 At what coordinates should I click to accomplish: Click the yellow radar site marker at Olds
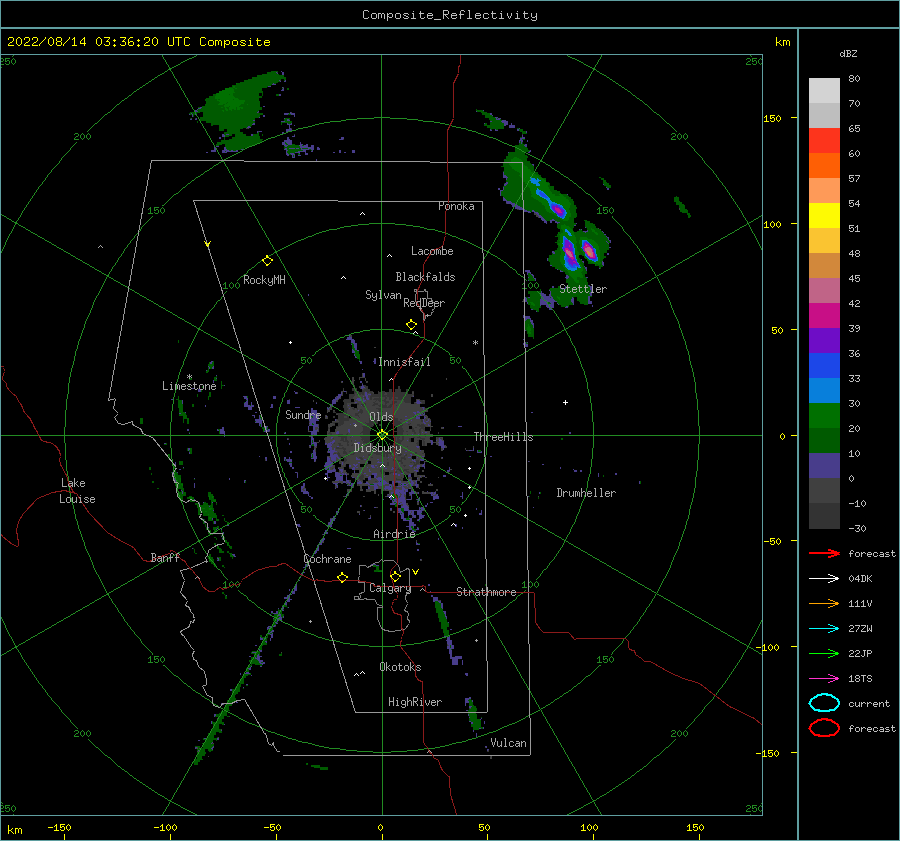pyautogui.click(x=382, y=435)
